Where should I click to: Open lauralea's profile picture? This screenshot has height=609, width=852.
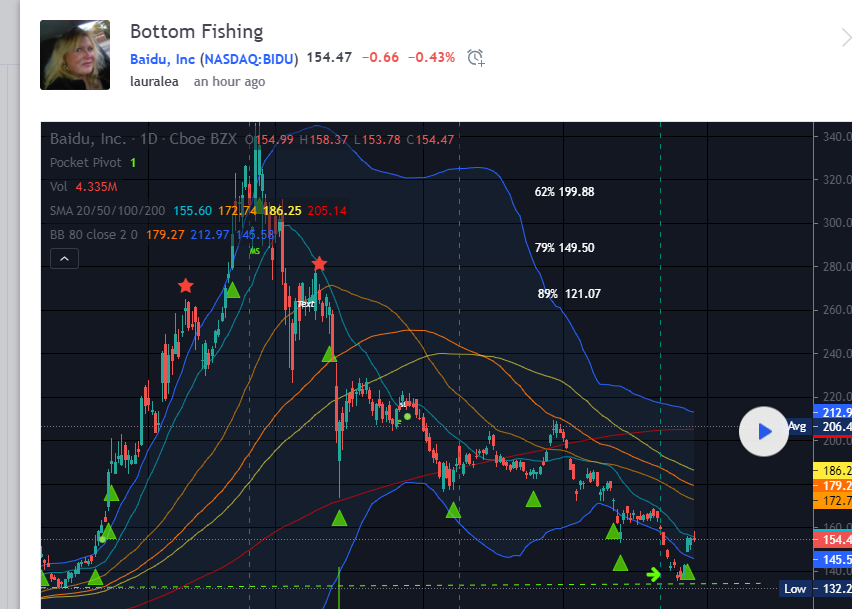75,55
